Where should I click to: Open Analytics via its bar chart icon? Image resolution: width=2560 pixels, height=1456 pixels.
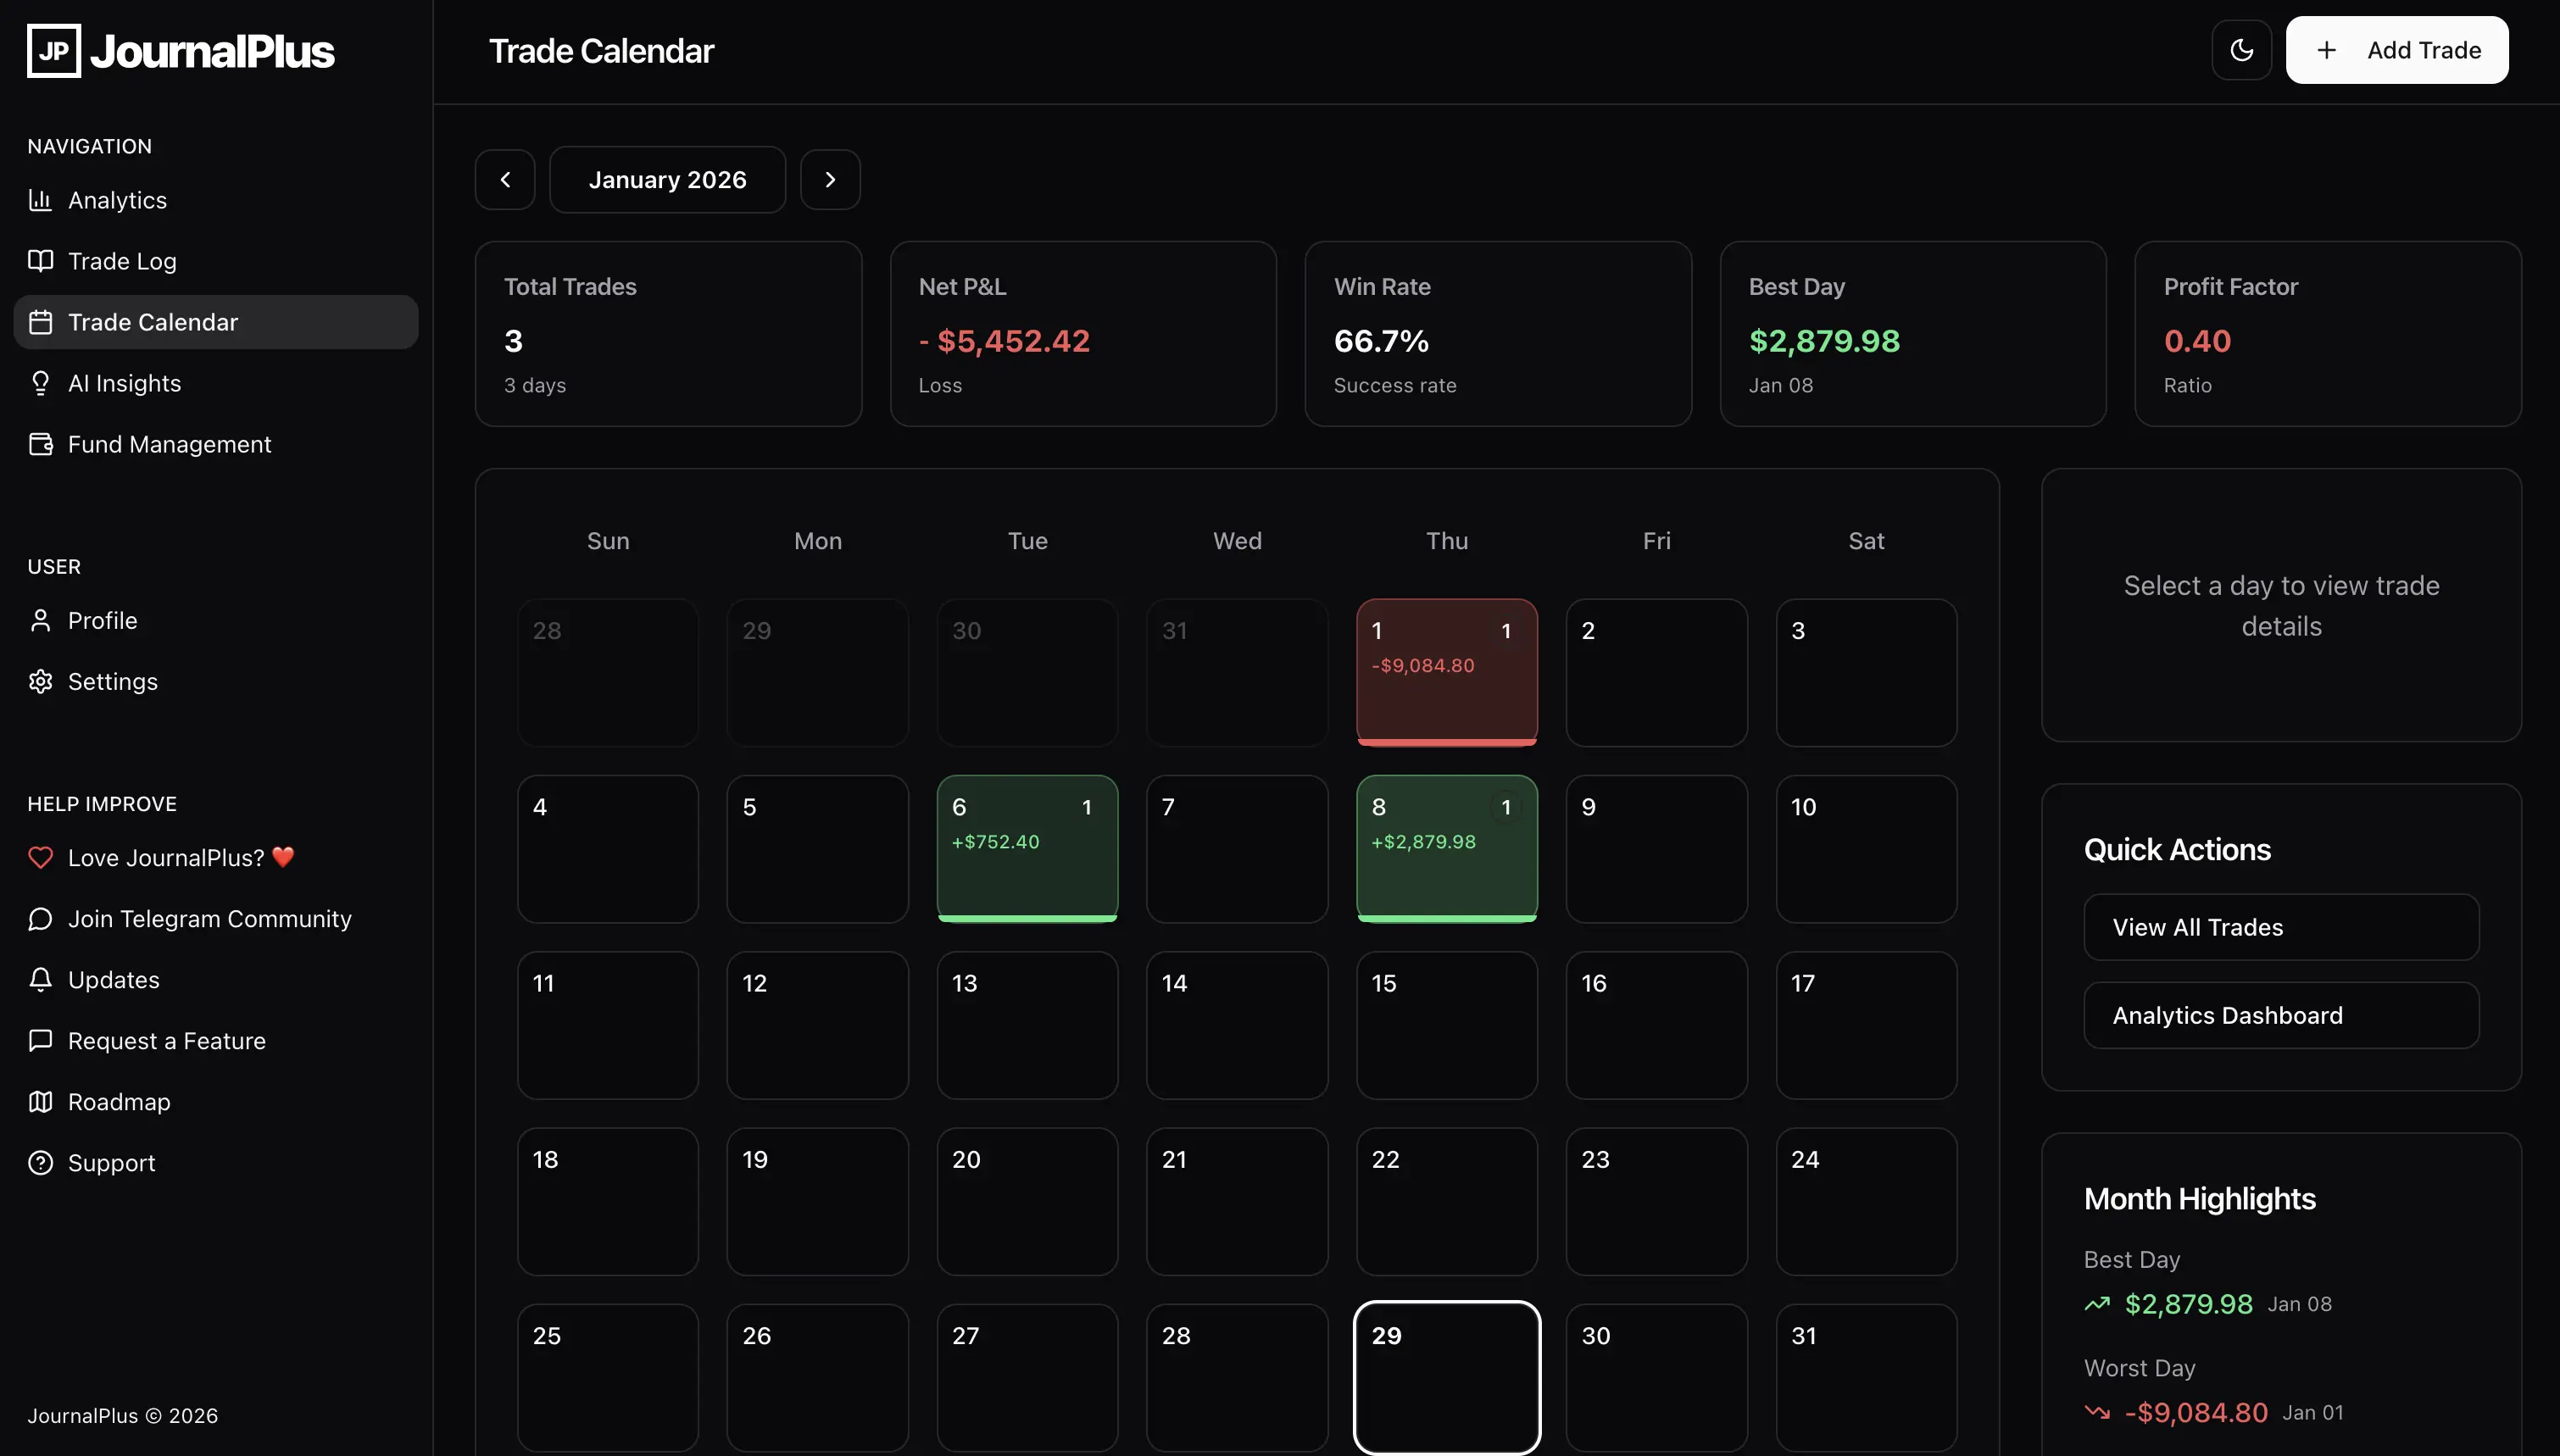(x=40, y=200)
